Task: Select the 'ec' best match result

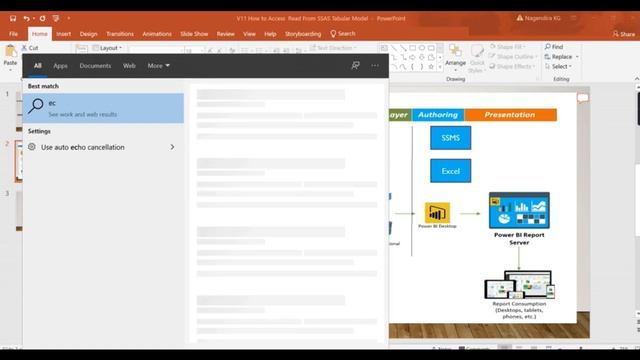Action: [103, 108]
